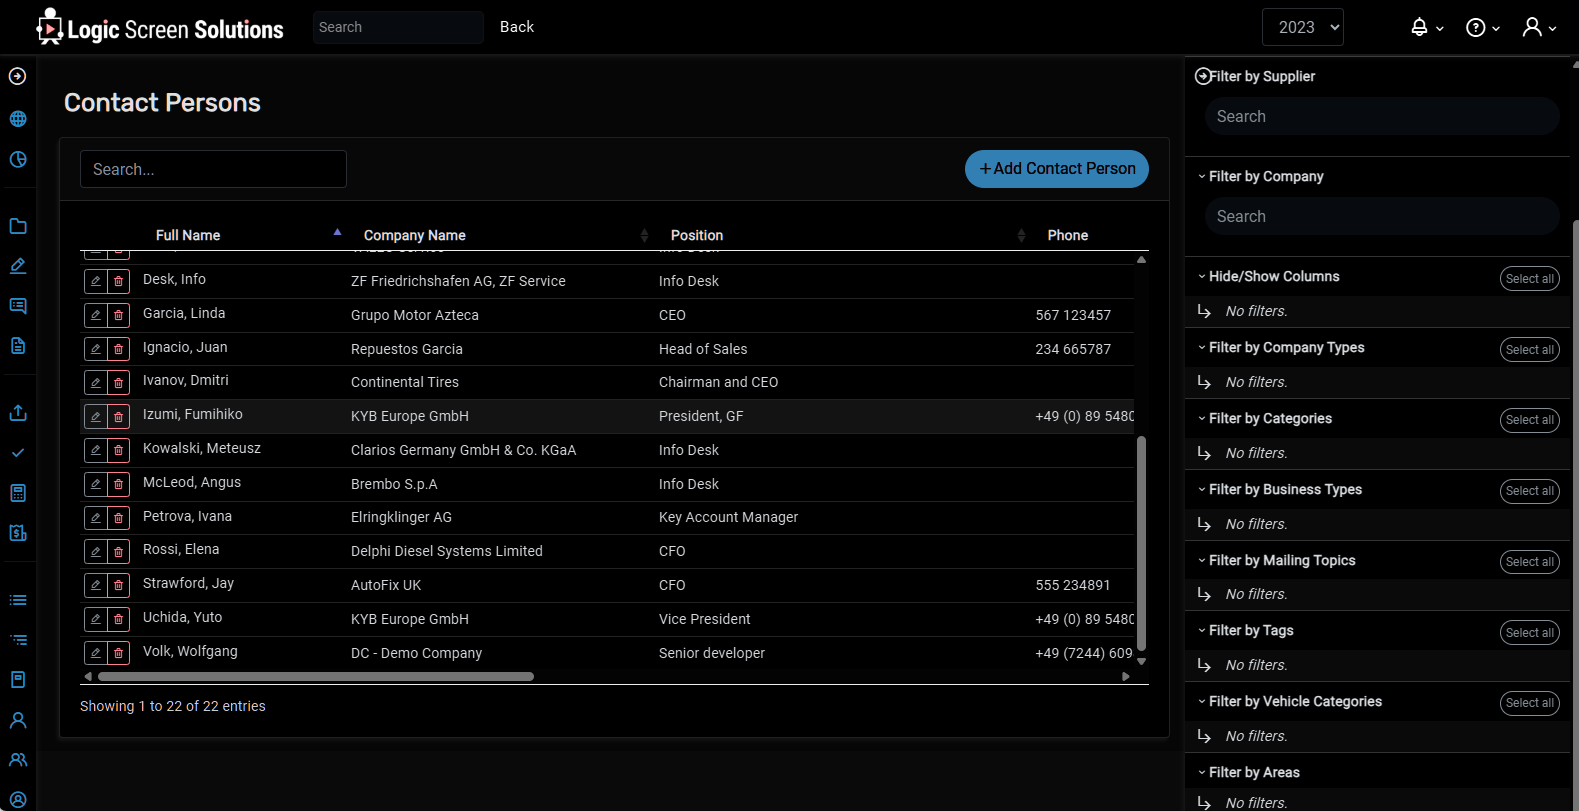Open the pie chart icon in sidebar

[x=17, y=160]
